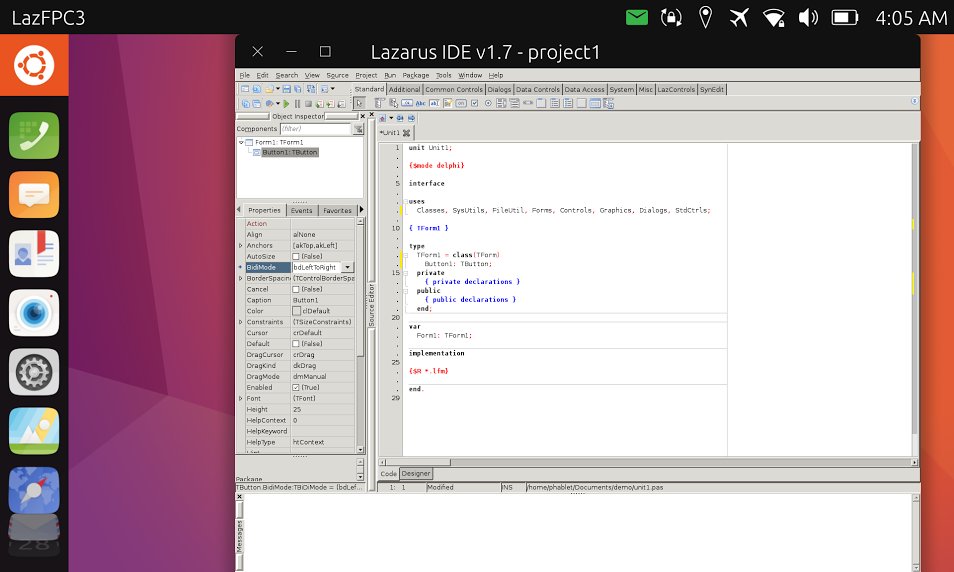954x572 pixels.
Task: Click the Color property clDefault swatch
Action: (296, 311)
